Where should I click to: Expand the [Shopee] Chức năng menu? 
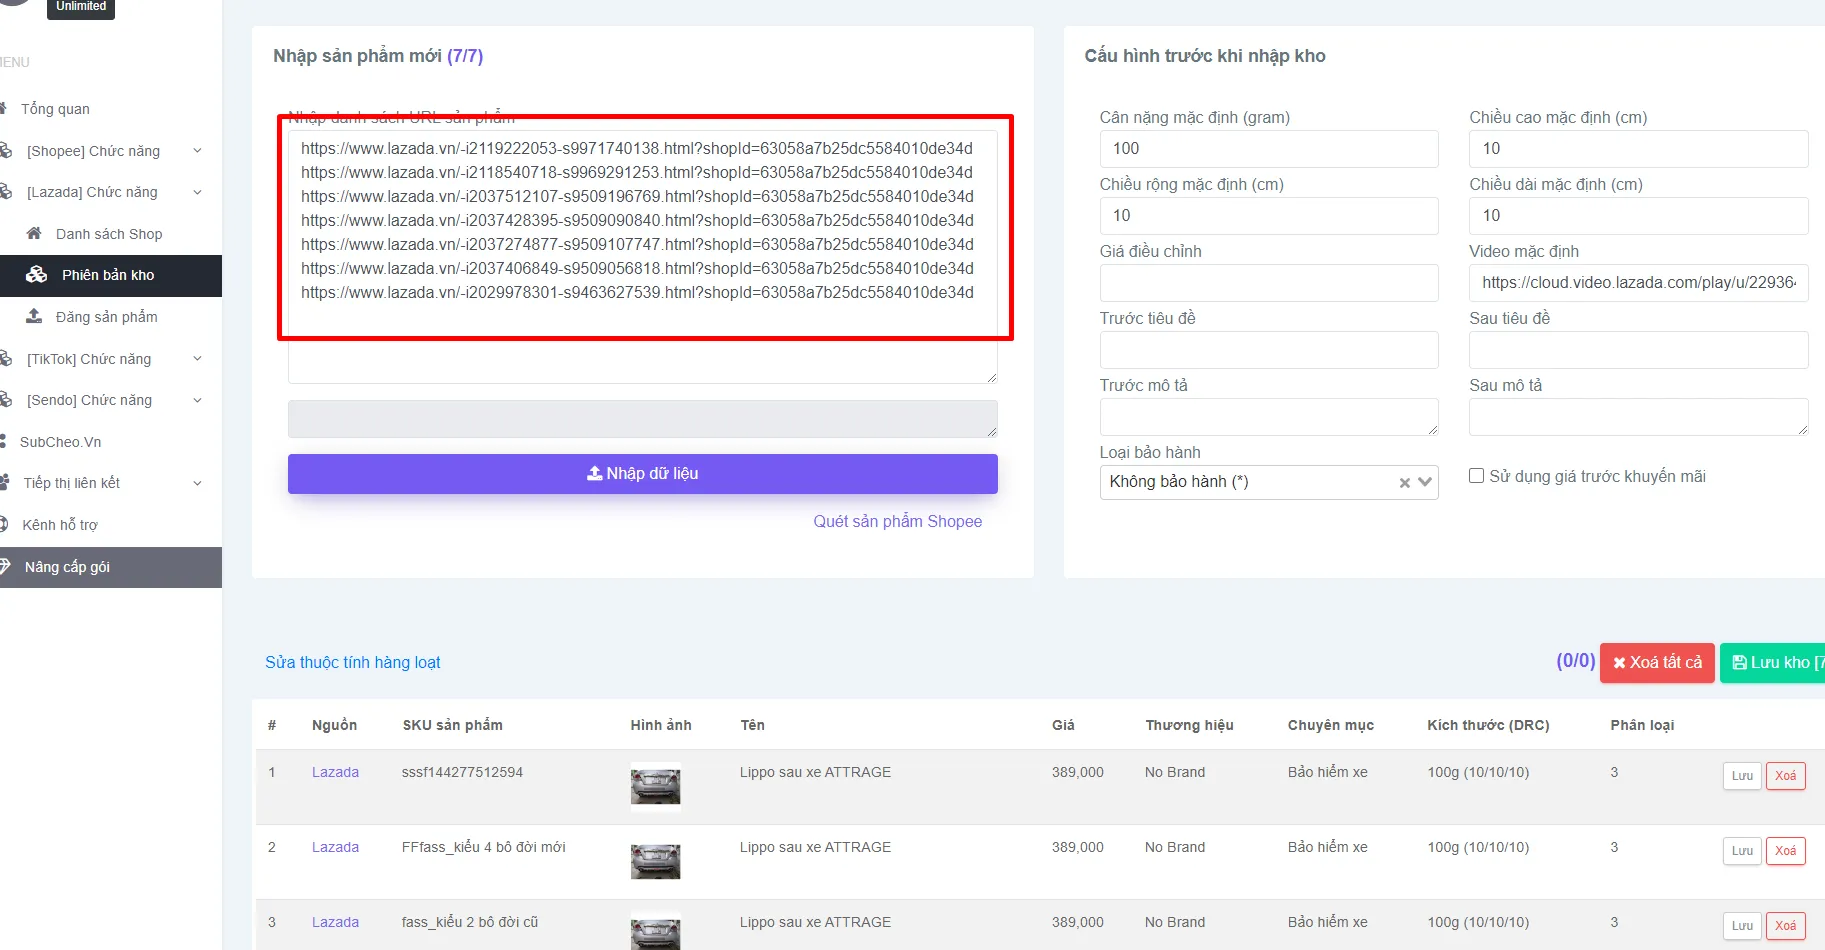tap(111, 151)
